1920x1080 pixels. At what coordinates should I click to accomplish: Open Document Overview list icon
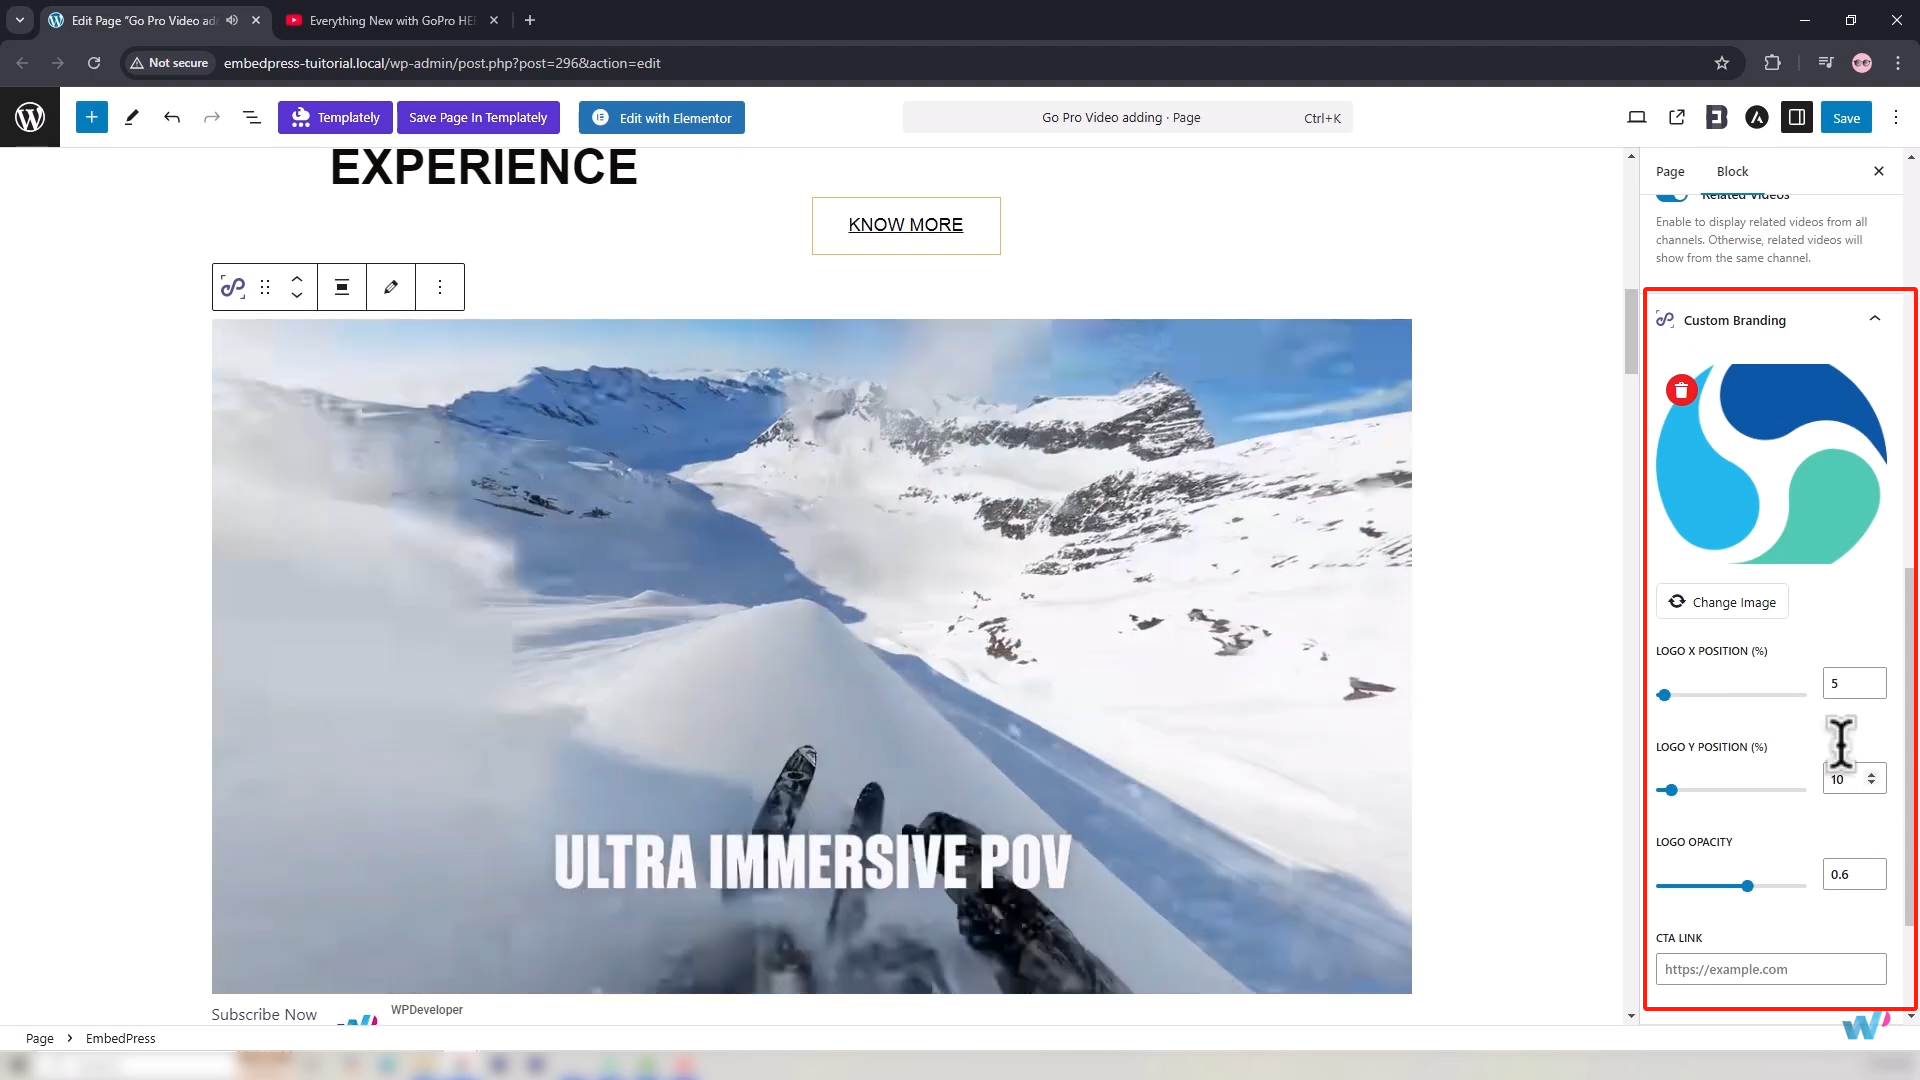point(252,117)
